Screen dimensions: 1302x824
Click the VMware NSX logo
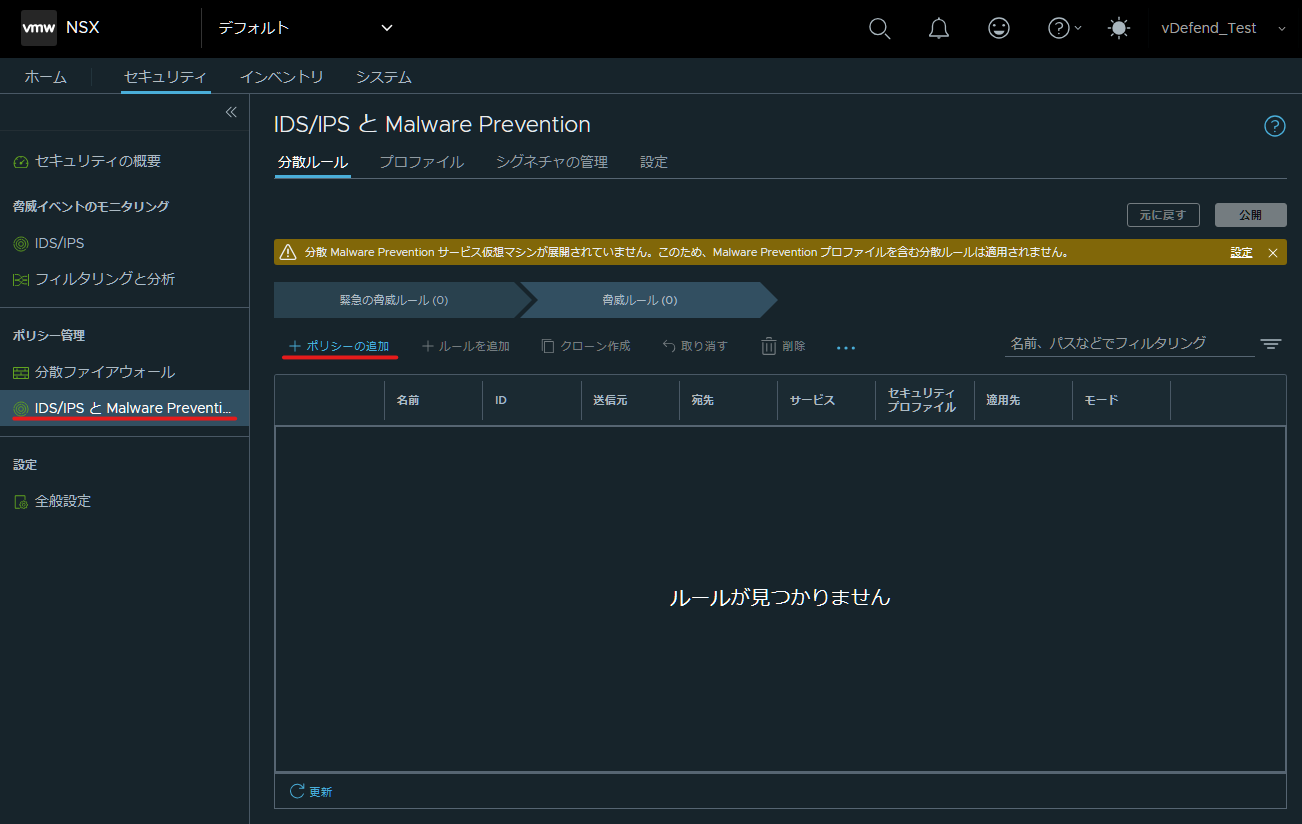pos(39,28)
